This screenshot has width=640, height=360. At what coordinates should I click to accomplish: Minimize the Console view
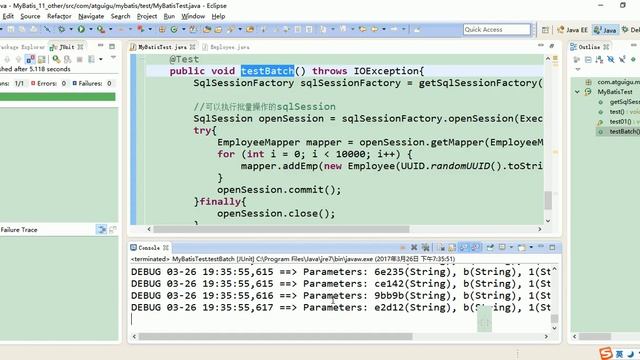[x=541, y=247]
